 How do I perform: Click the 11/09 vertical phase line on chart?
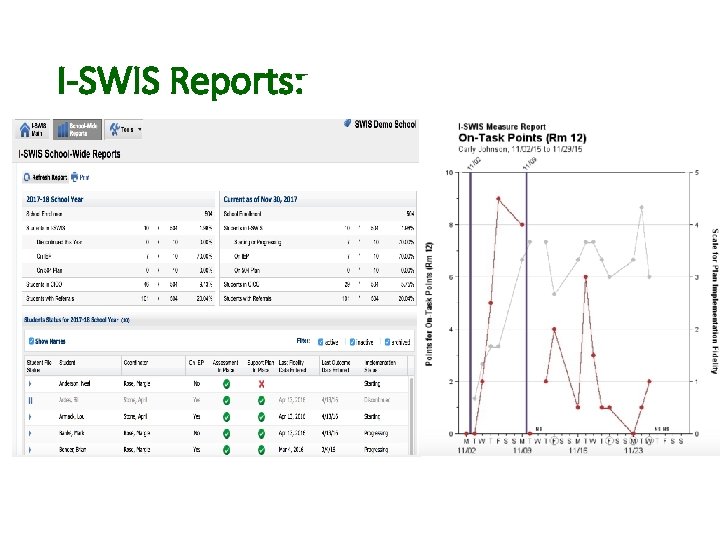526,303
